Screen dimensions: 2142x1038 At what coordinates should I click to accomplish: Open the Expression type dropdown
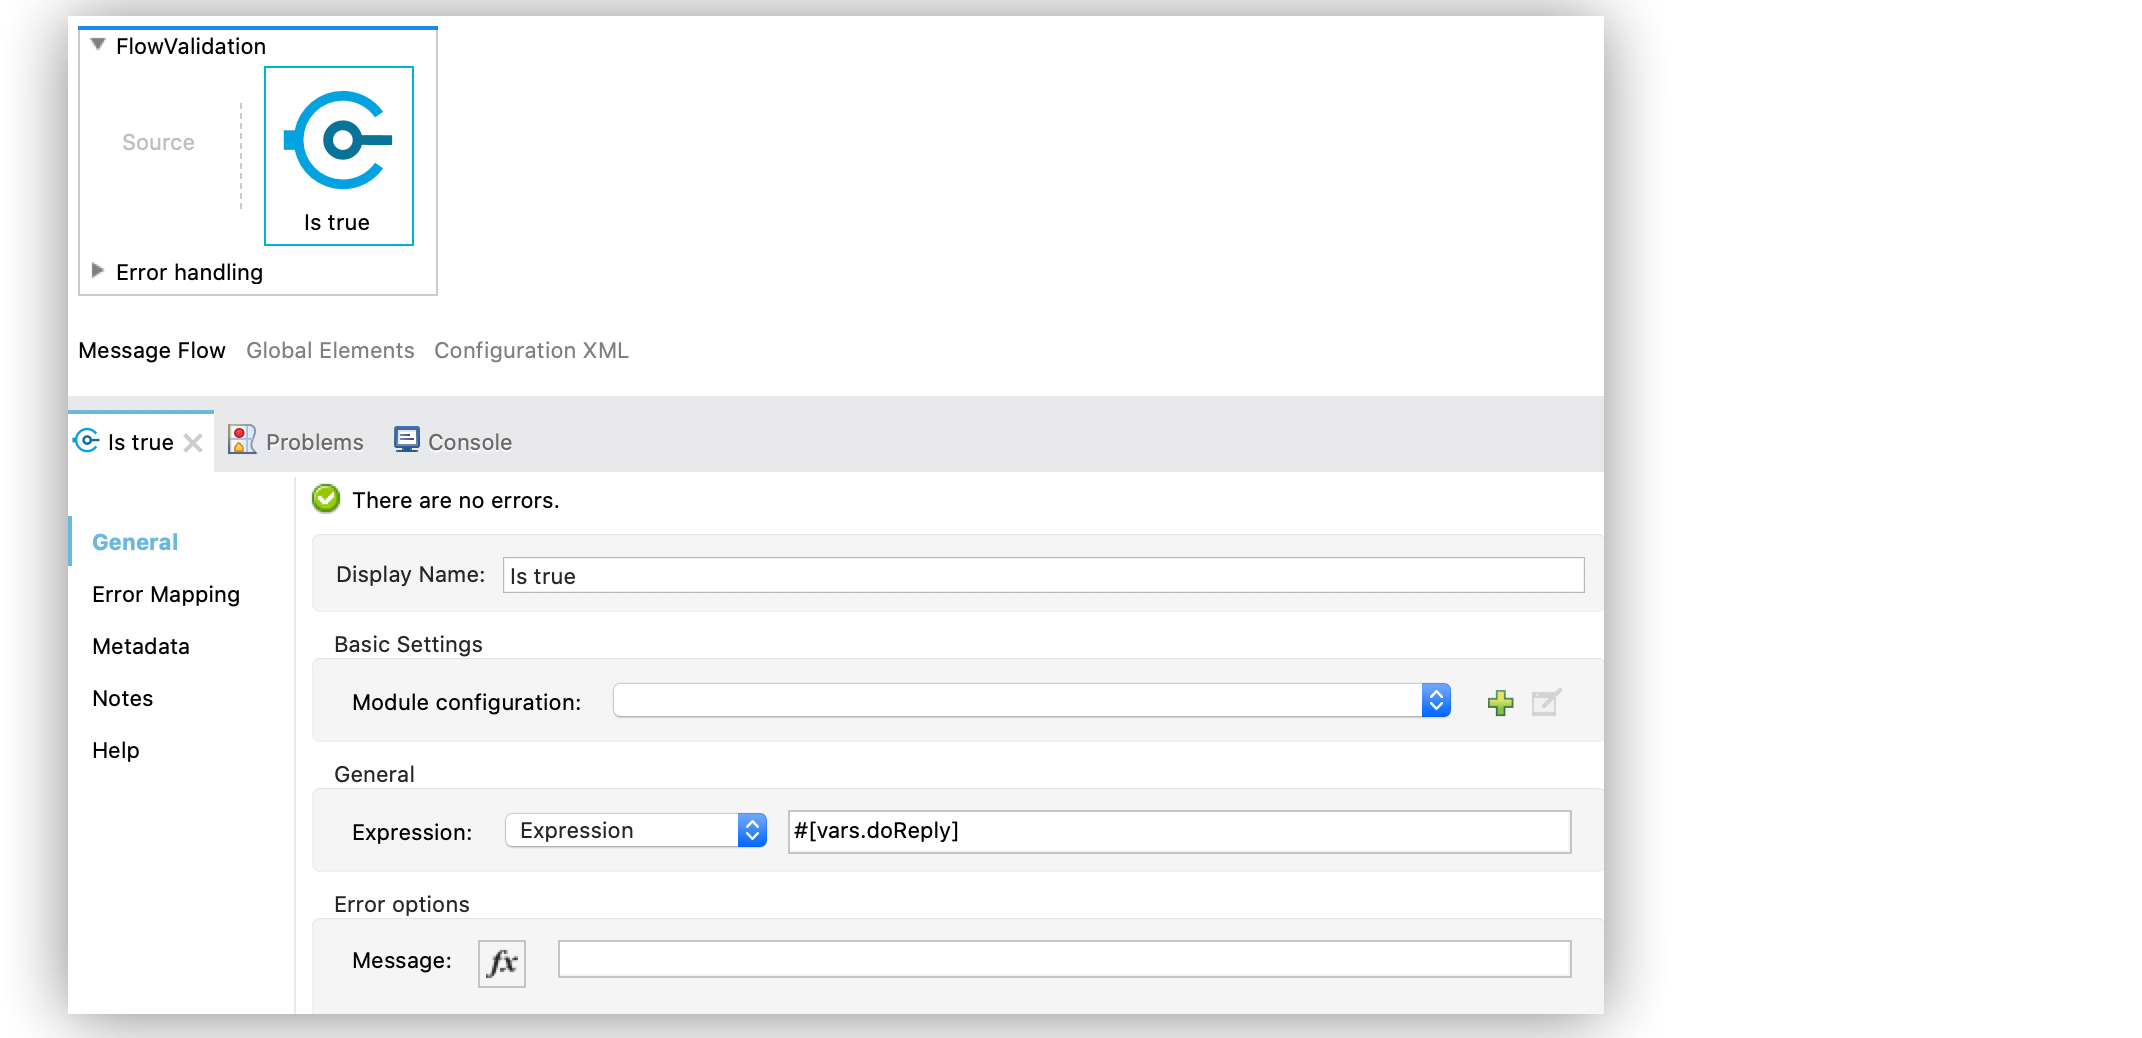[752, 830]
